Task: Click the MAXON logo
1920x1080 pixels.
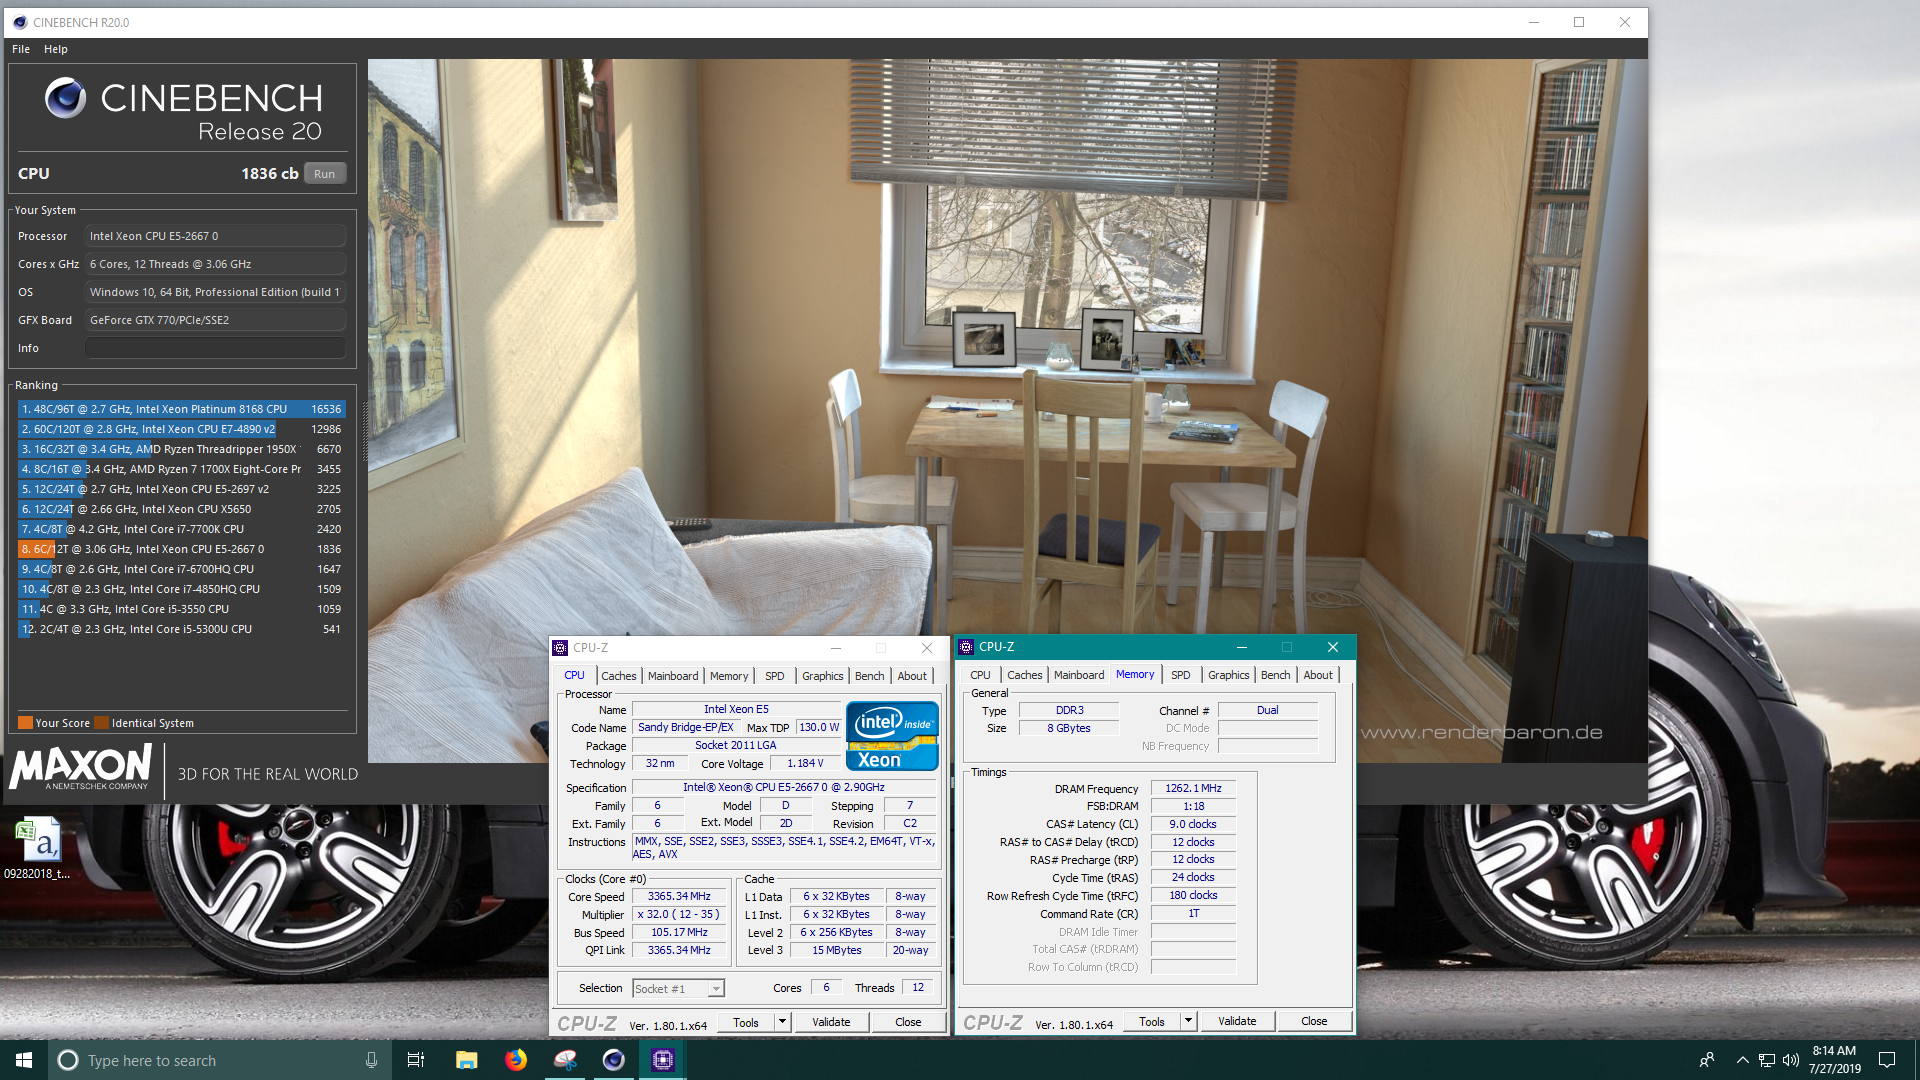Action: [x=80, y=768]
